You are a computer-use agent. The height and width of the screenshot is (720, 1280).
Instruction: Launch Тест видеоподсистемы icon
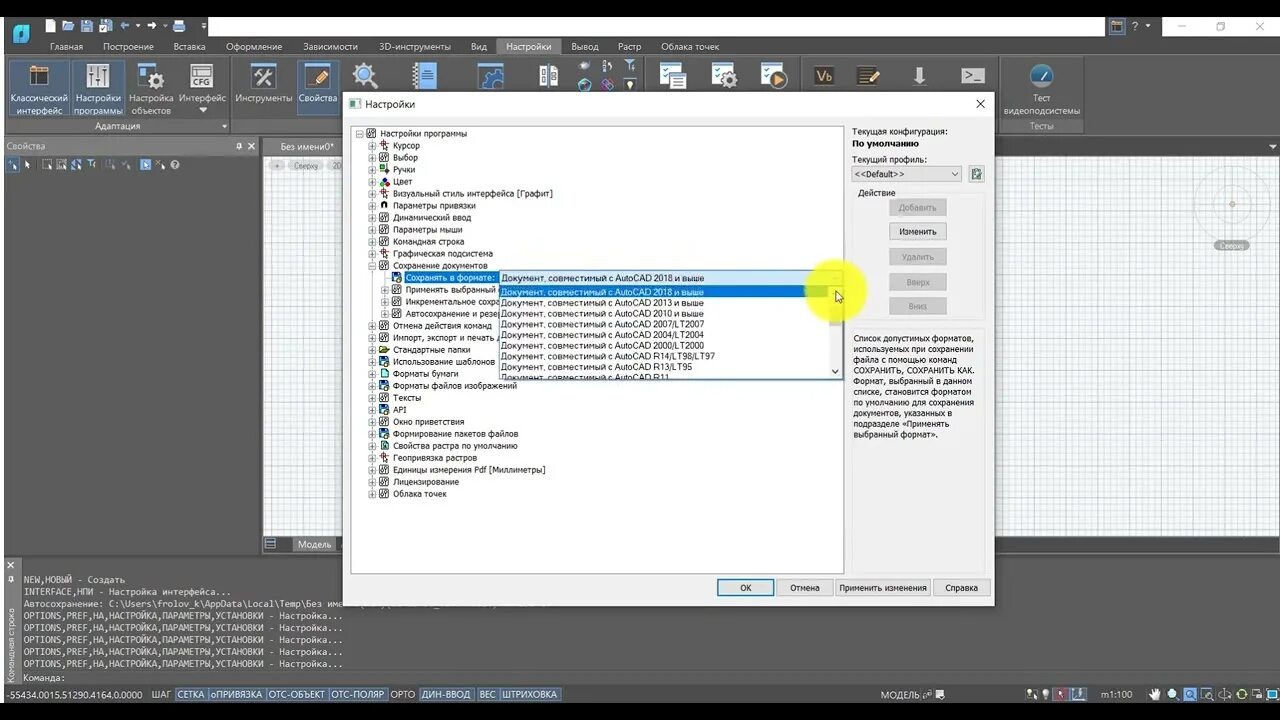click(1041, 89)
